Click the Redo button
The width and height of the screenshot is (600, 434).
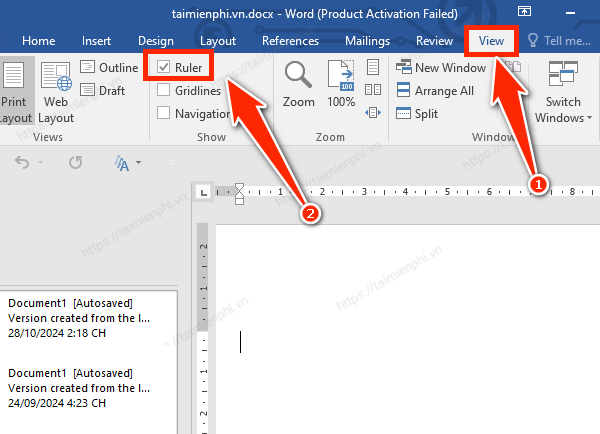pyautogui.click(x=75, y=162)
